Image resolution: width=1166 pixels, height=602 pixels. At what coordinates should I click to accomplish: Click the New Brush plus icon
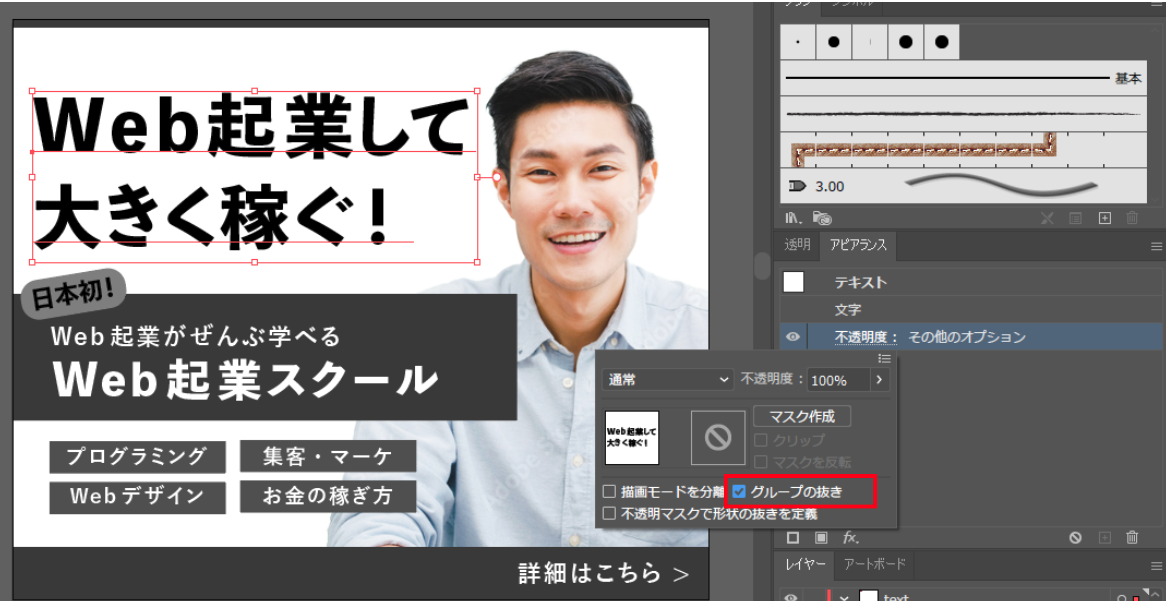(1105, 218)
